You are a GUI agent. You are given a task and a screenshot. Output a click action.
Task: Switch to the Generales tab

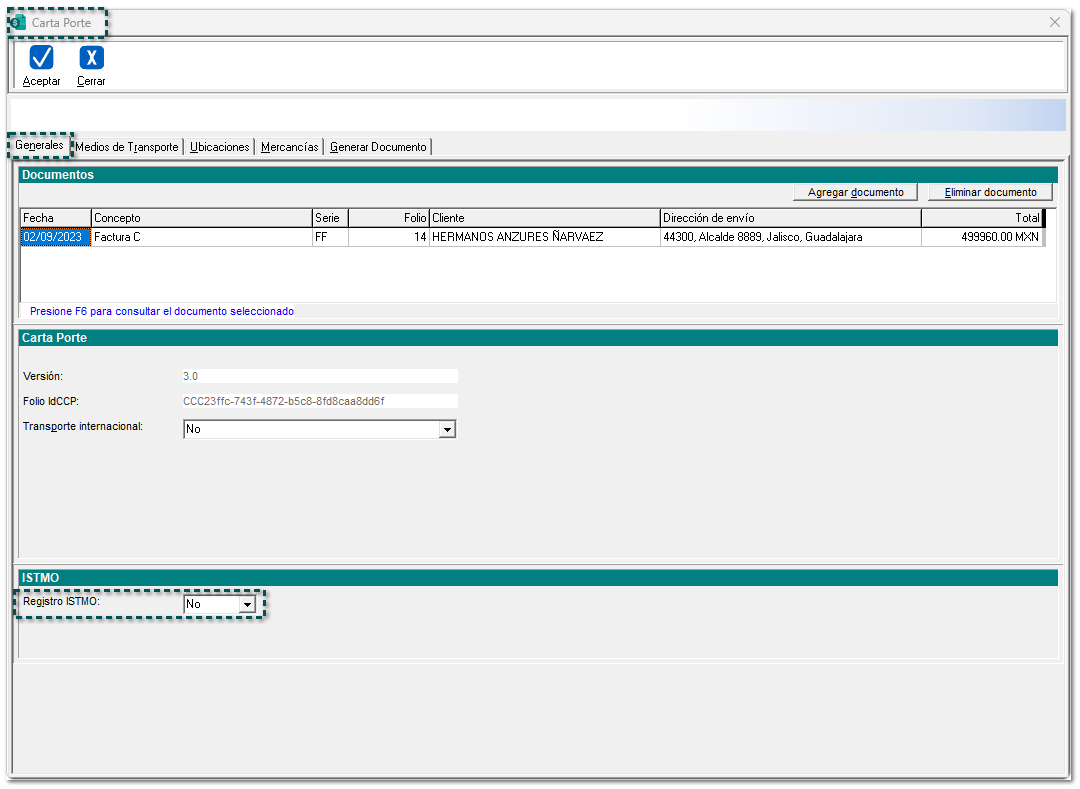39,145
